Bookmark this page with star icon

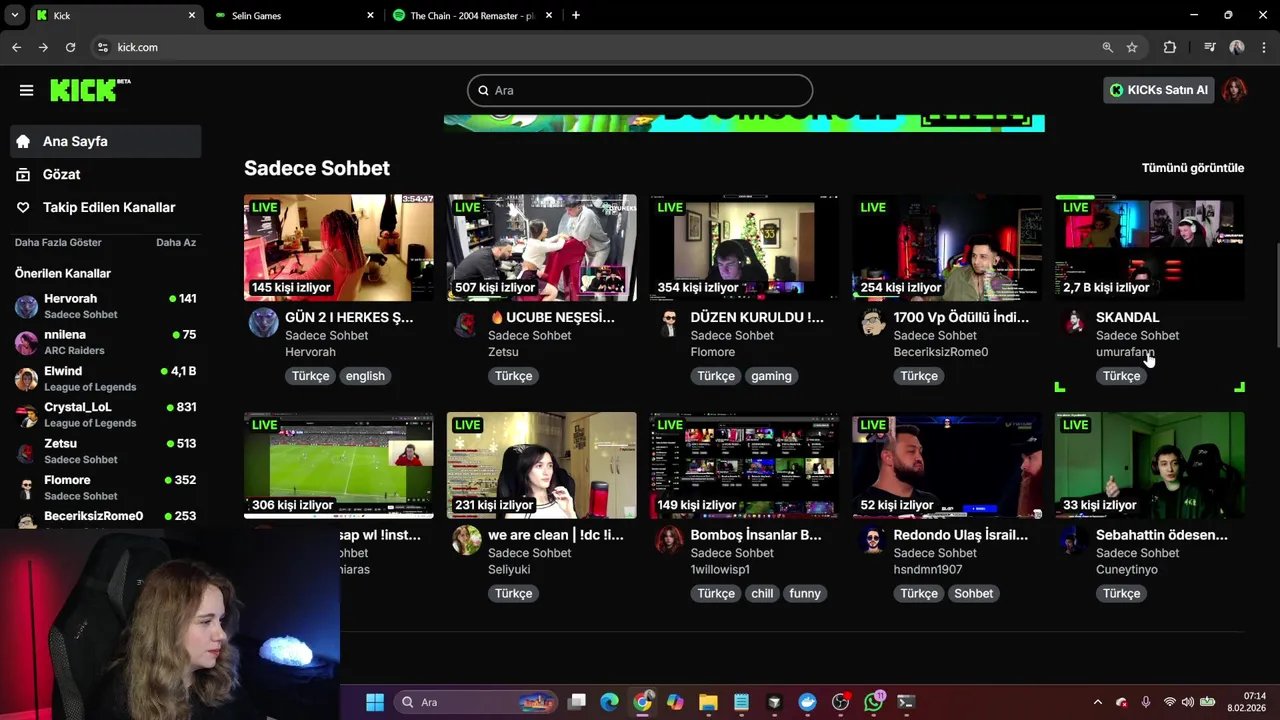[1132, 47]
